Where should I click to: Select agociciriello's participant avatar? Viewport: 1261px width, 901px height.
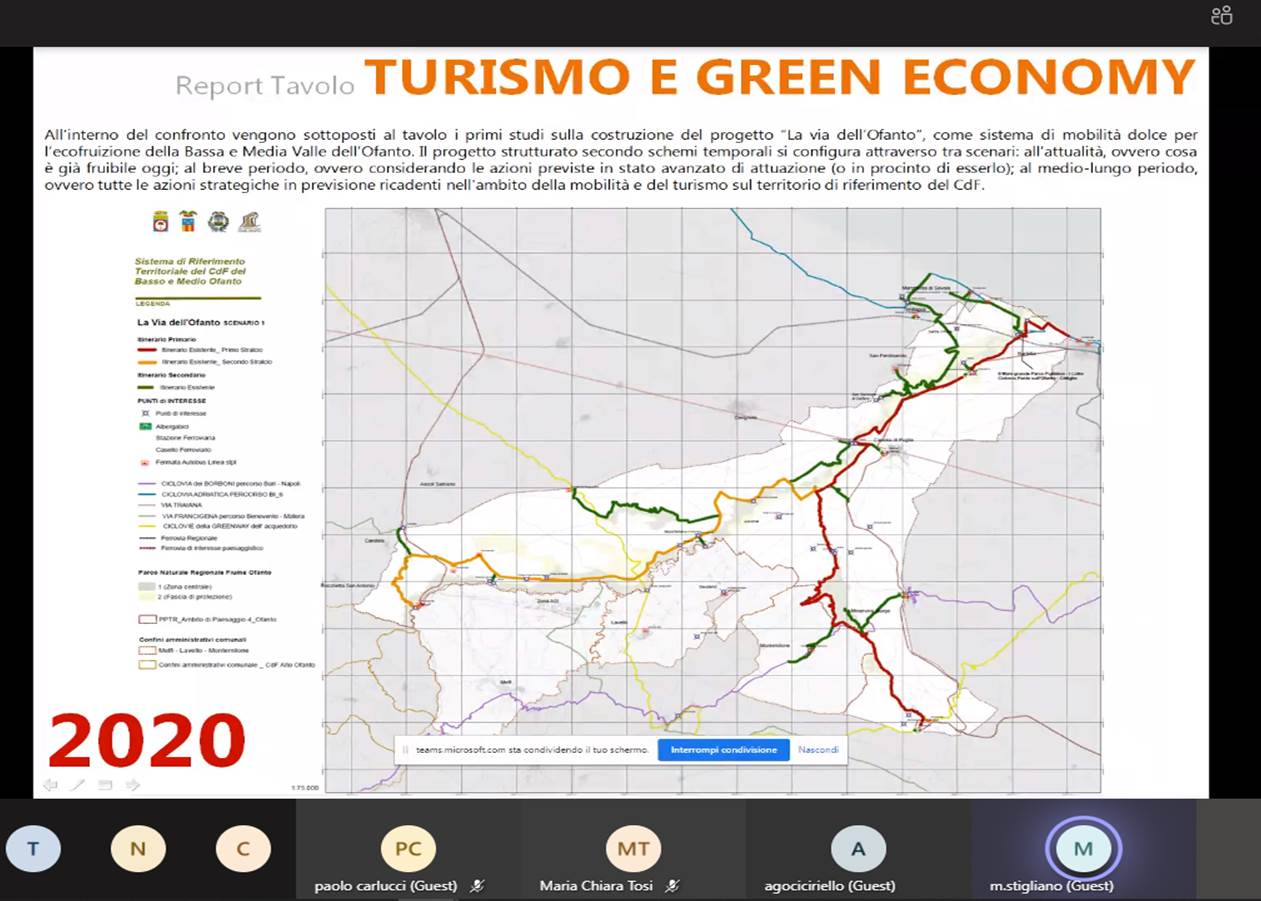coord(858,849)
